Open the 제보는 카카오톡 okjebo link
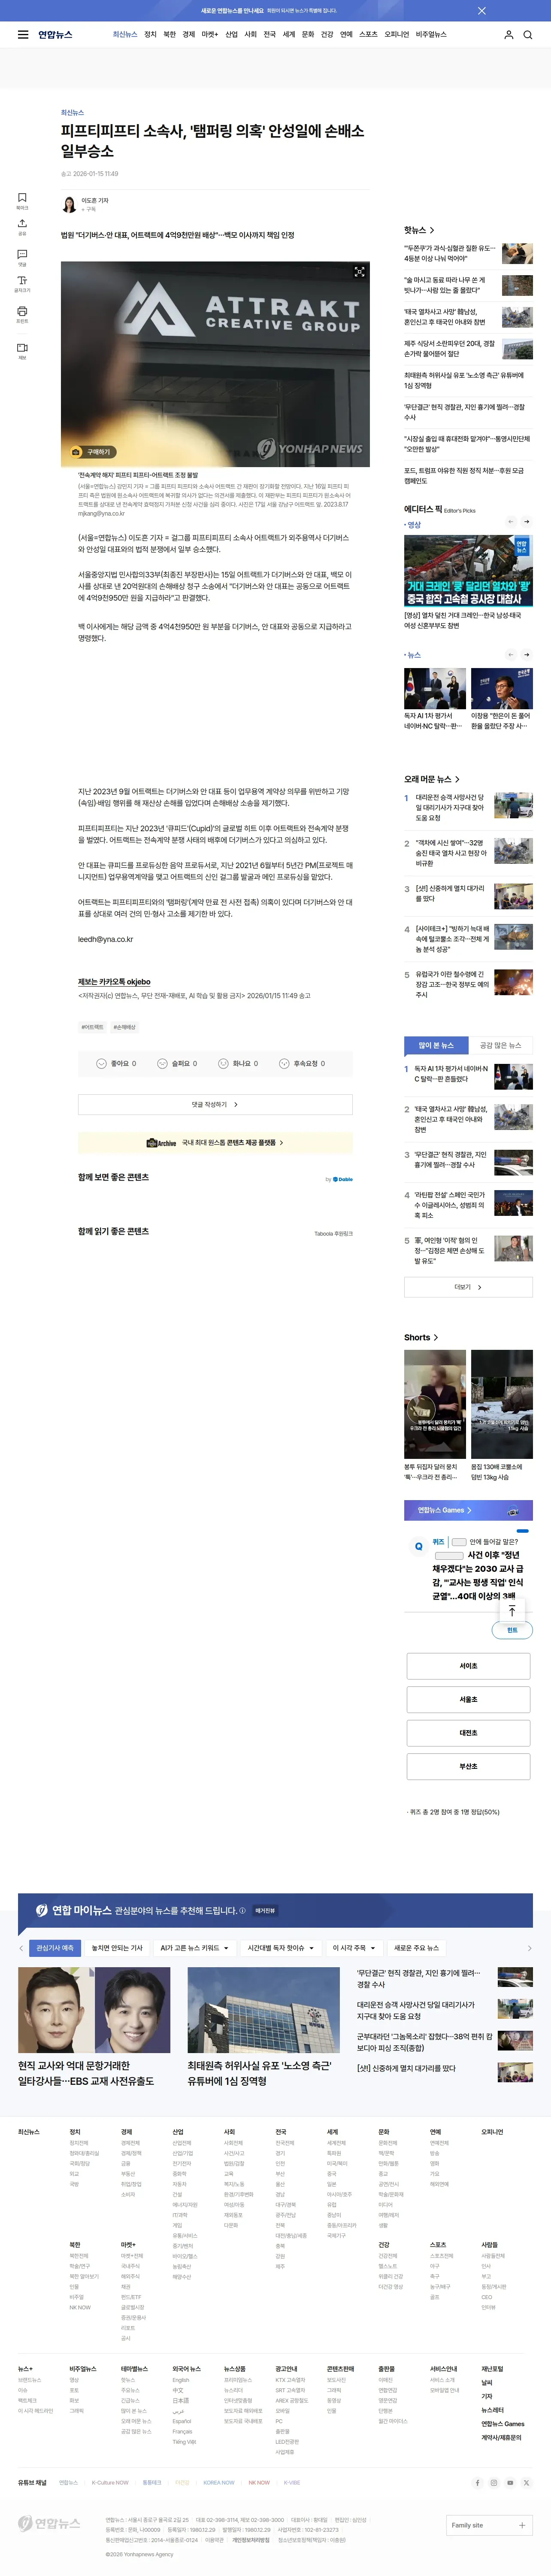Viewport: 551px width, 2576px height. (114, 982)
